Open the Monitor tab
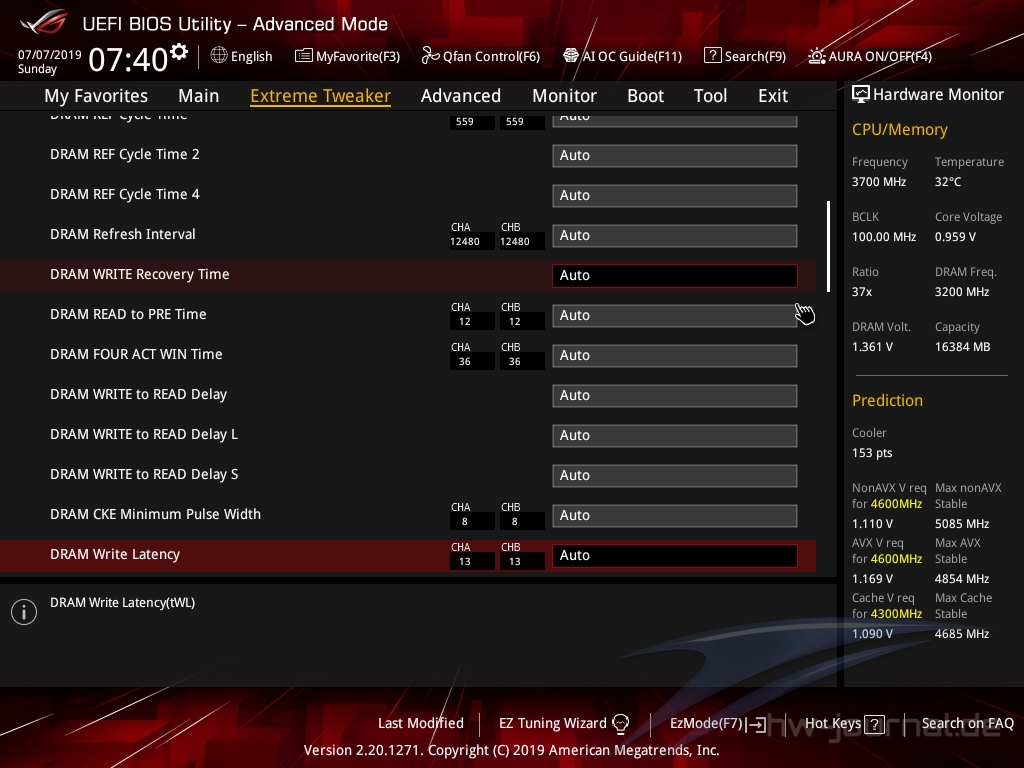This screenshot has width=1024, height=768. tap(564, 96)
